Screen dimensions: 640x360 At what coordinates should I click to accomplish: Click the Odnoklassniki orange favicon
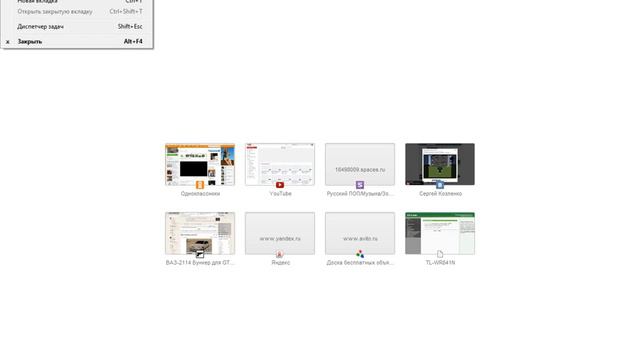click(x=200, y=185)
